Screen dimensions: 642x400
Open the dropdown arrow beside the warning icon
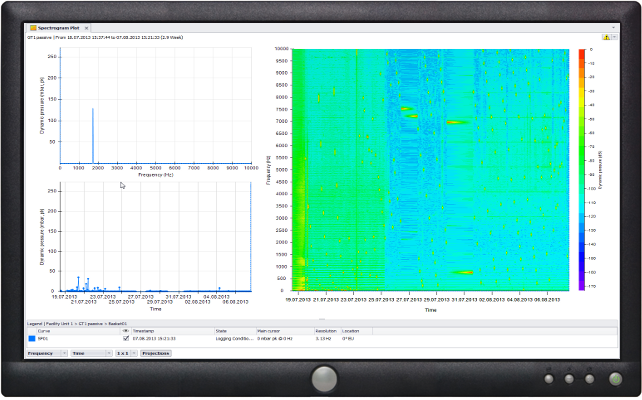coord(614,37)
